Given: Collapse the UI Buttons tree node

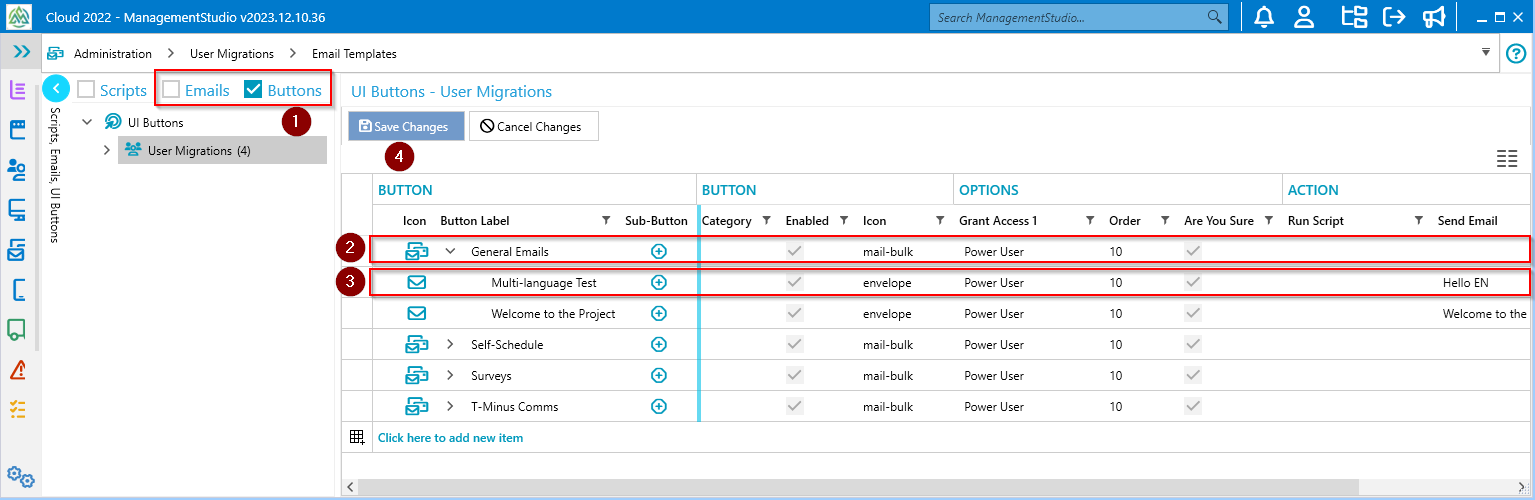Looking at the screenshot, I should 87,122.
